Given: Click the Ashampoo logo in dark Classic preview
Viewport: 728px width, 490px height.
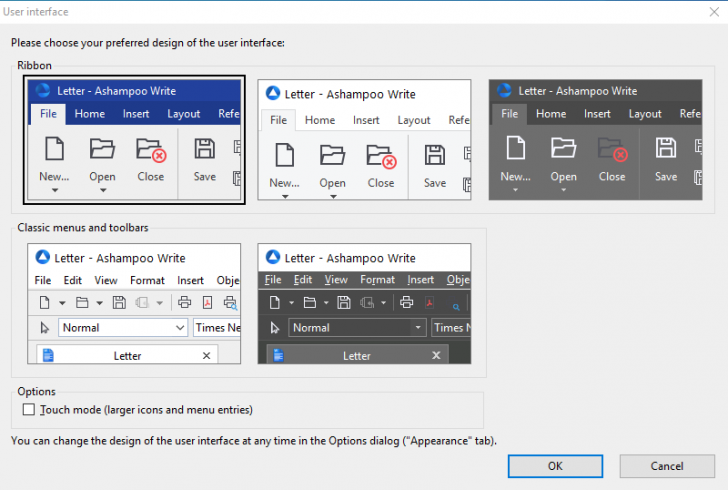Looking at the screenshot, I should (x=273, y=258).
